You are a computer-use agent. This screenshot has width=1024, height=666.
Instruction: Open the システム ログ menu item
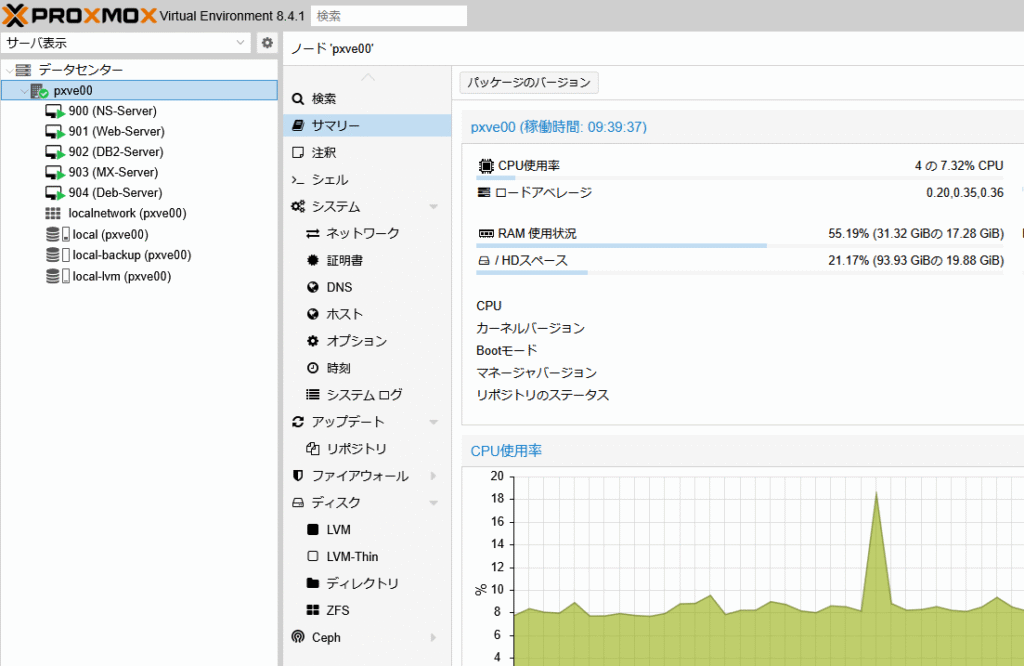(368, 395)
